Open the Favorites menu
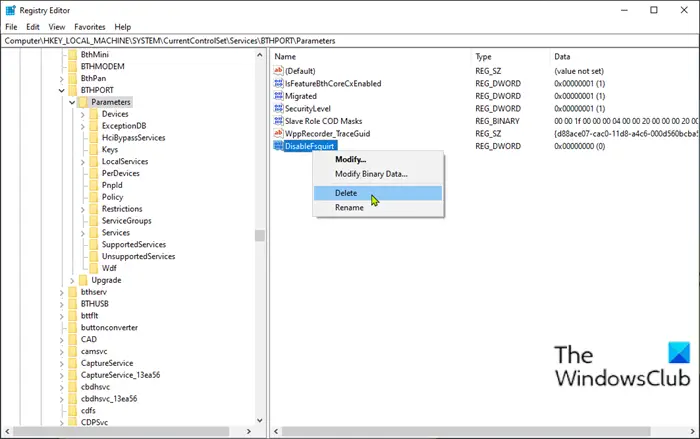 coord(90,27)
